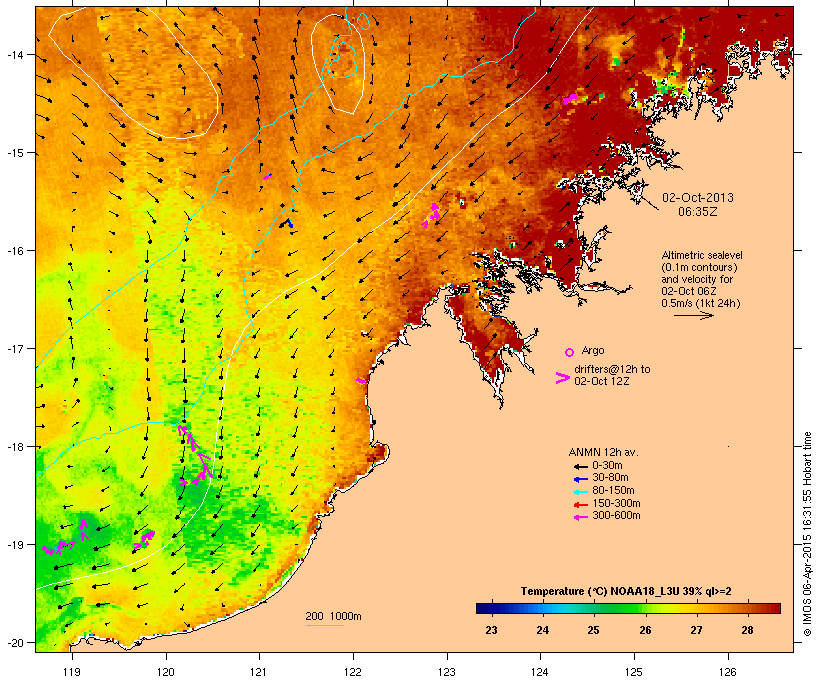
Task: Select the dark blue end of temperature colorbar
Action: pos(484,608)
